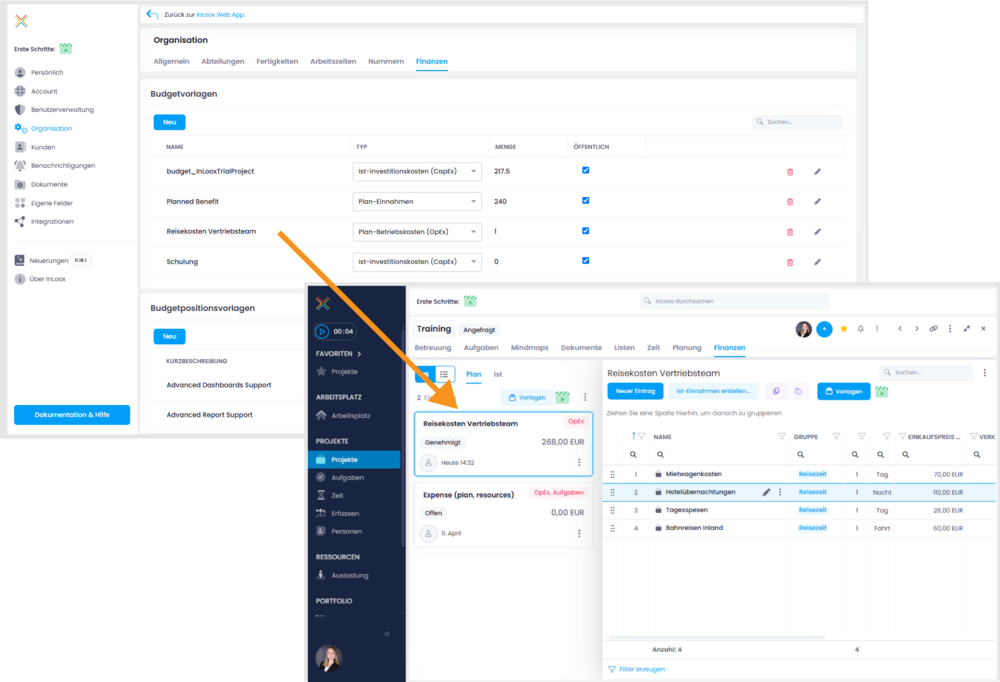The width and height of the screenshot is (1000, 682).
Task: Delete the budget_InLooxTrialProject template
Action: pyautogui.click(x=790, y=172)
